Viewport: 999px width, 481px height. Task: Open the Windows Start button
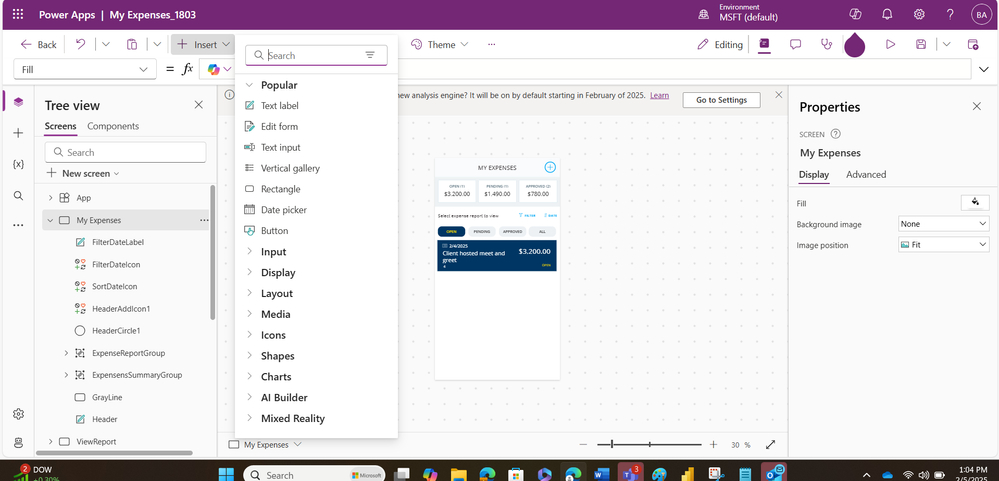pos(226,474)
